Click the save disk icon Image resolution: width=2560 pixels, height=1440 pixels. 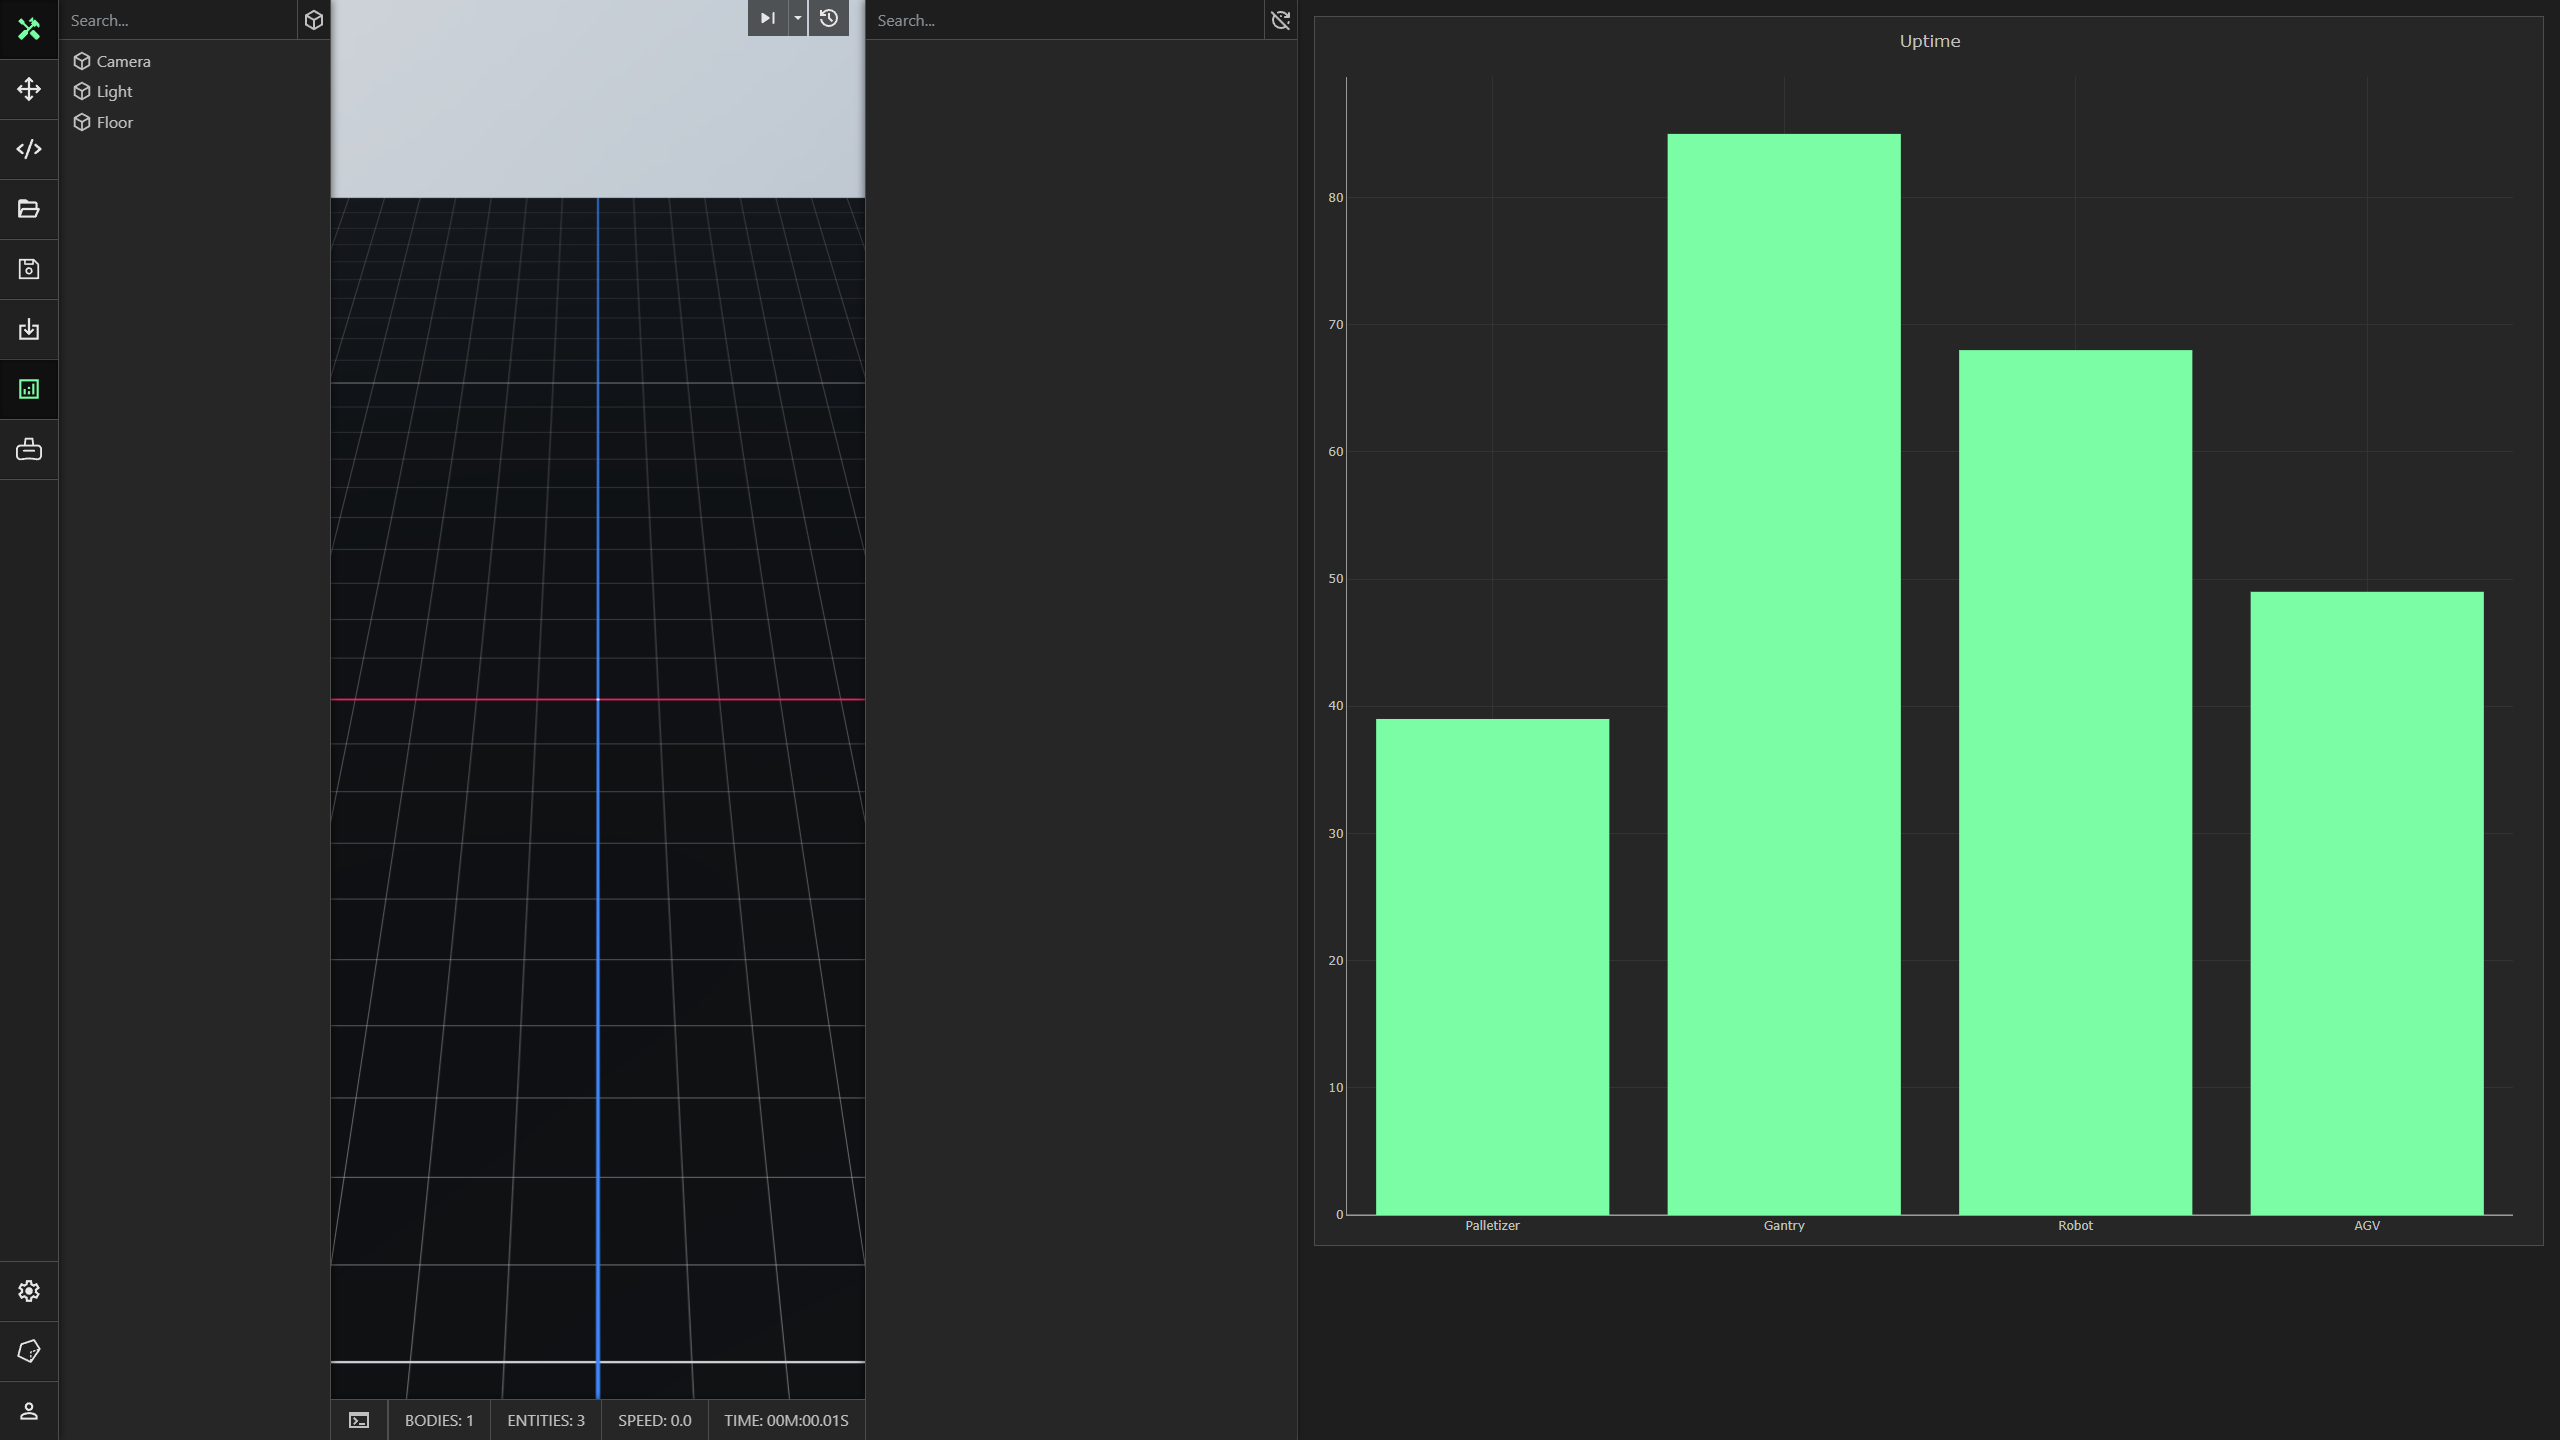29,269
